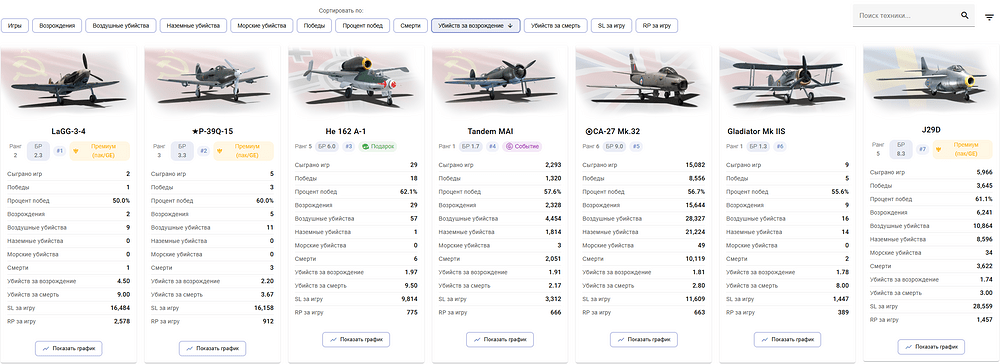This screenshot has width=1000, height=364.
Task: Click the БР 6.0 badge on He 162 A-1
Action: click(x=327, y=147)
